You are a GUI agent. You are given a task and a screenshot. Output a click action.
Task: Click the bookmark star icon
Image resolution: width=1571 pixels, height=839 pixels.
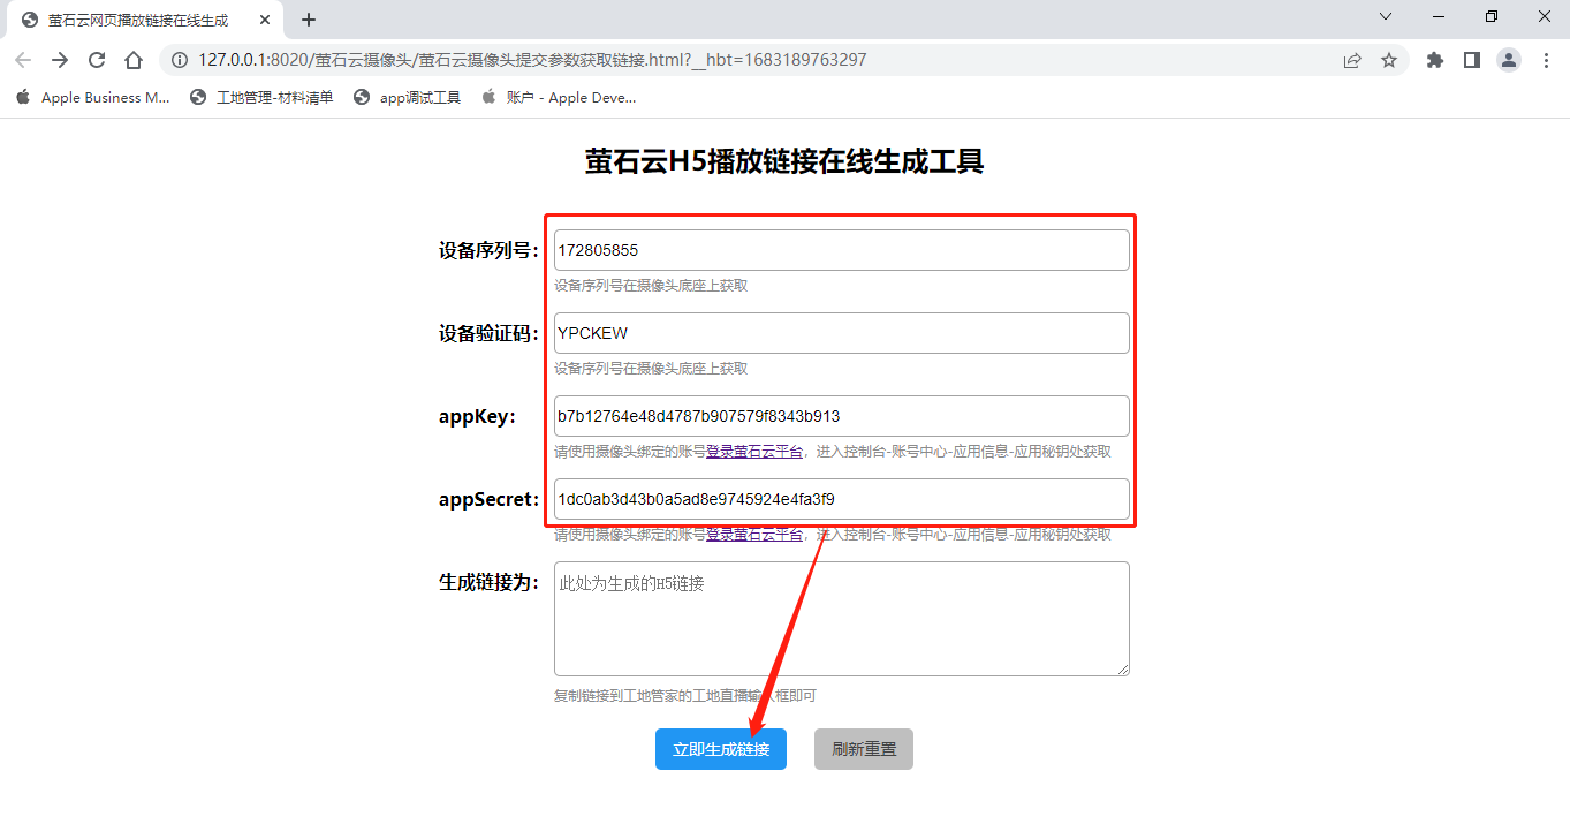pyautogui.click(x=1389, y=60)
